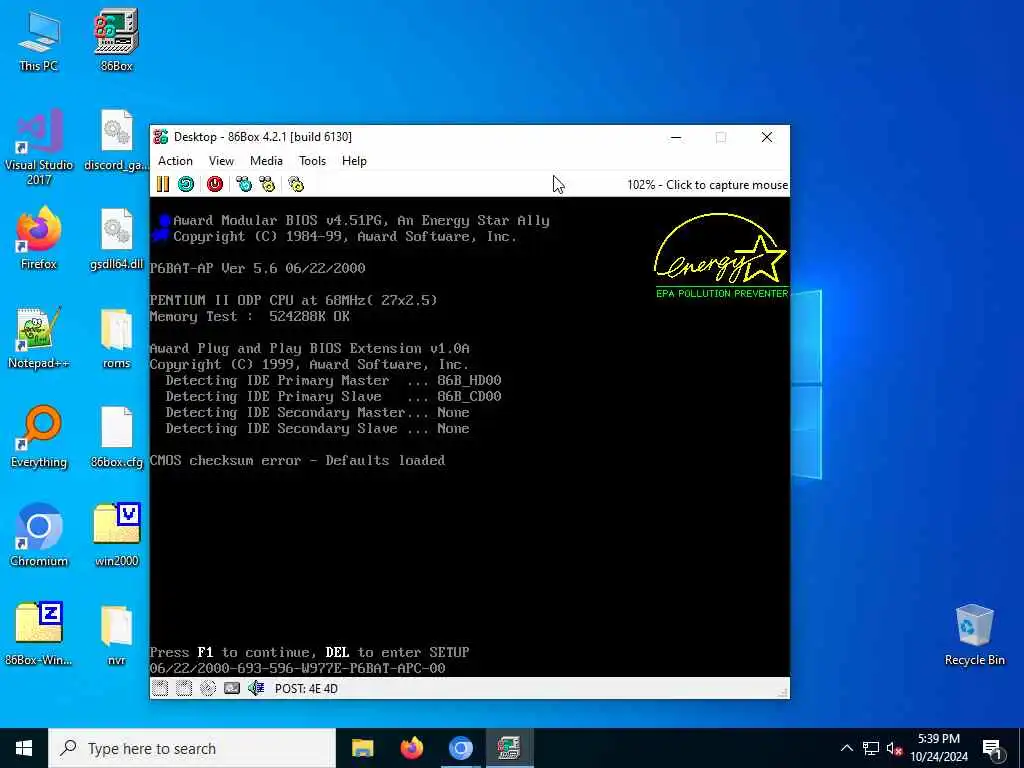Open Chromium from the taskbar
1024x768 pixels.
(x=460, y=748)
